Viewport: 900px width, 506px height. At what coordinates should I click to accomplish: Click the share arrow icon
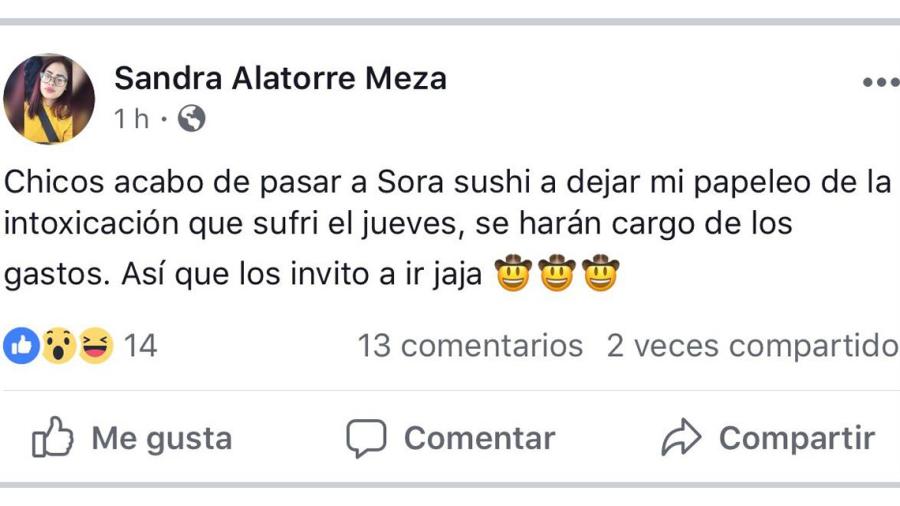pyautogui.click(x=680, y=438)
